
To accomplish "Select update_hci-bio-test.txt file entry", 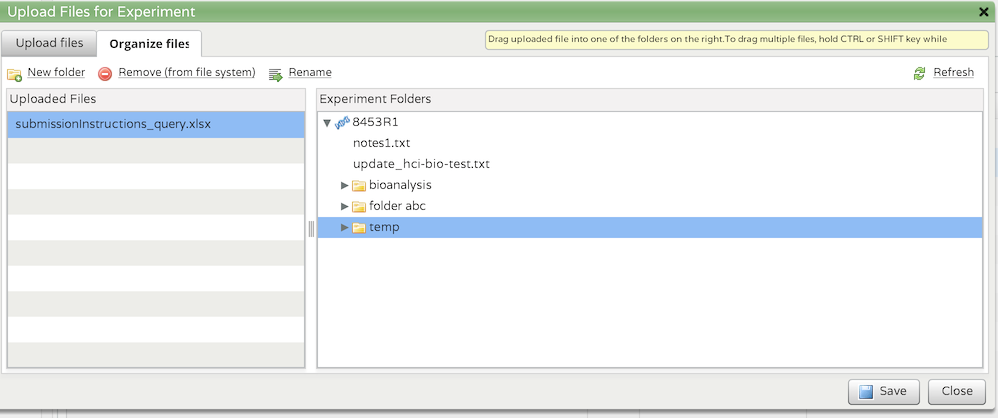I will (421, 164).
